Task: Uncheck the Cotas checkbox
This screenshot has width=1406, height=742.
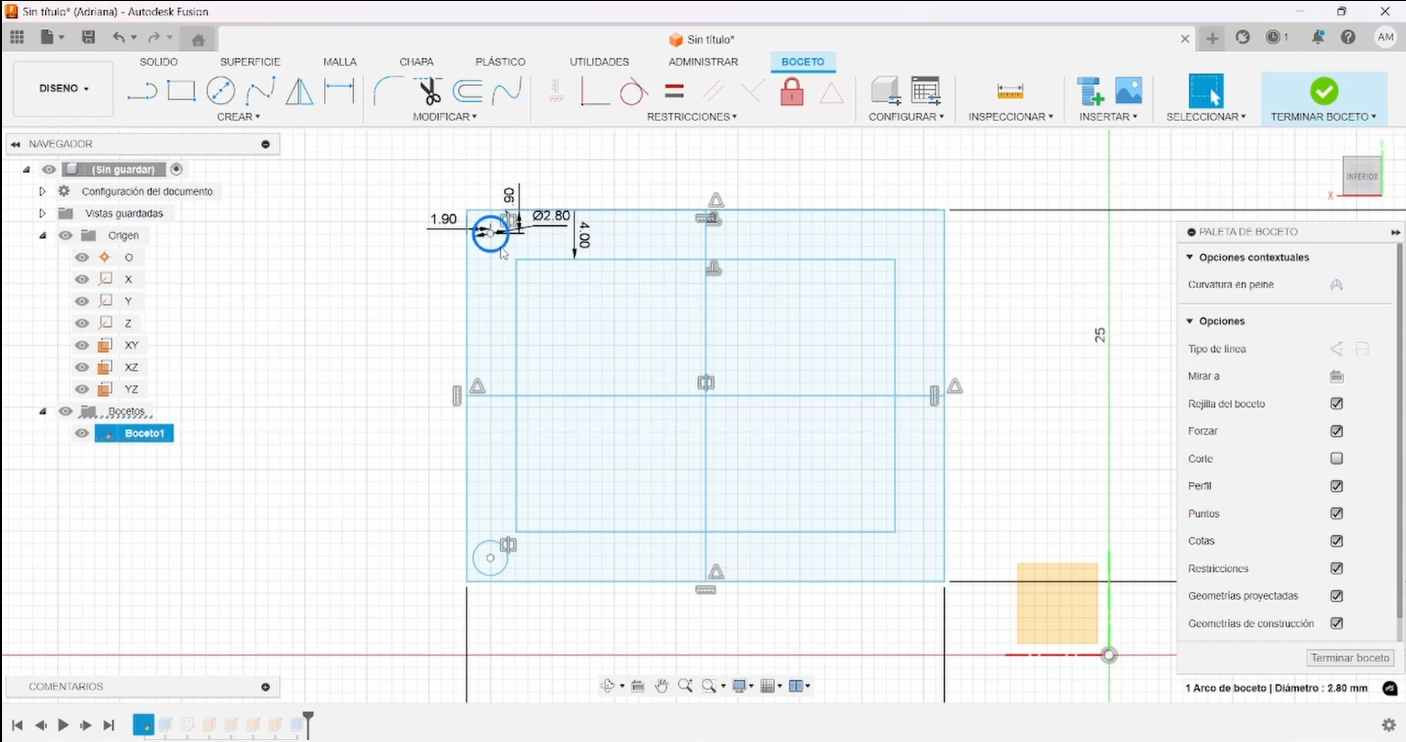Action: tap(1336, 541)
